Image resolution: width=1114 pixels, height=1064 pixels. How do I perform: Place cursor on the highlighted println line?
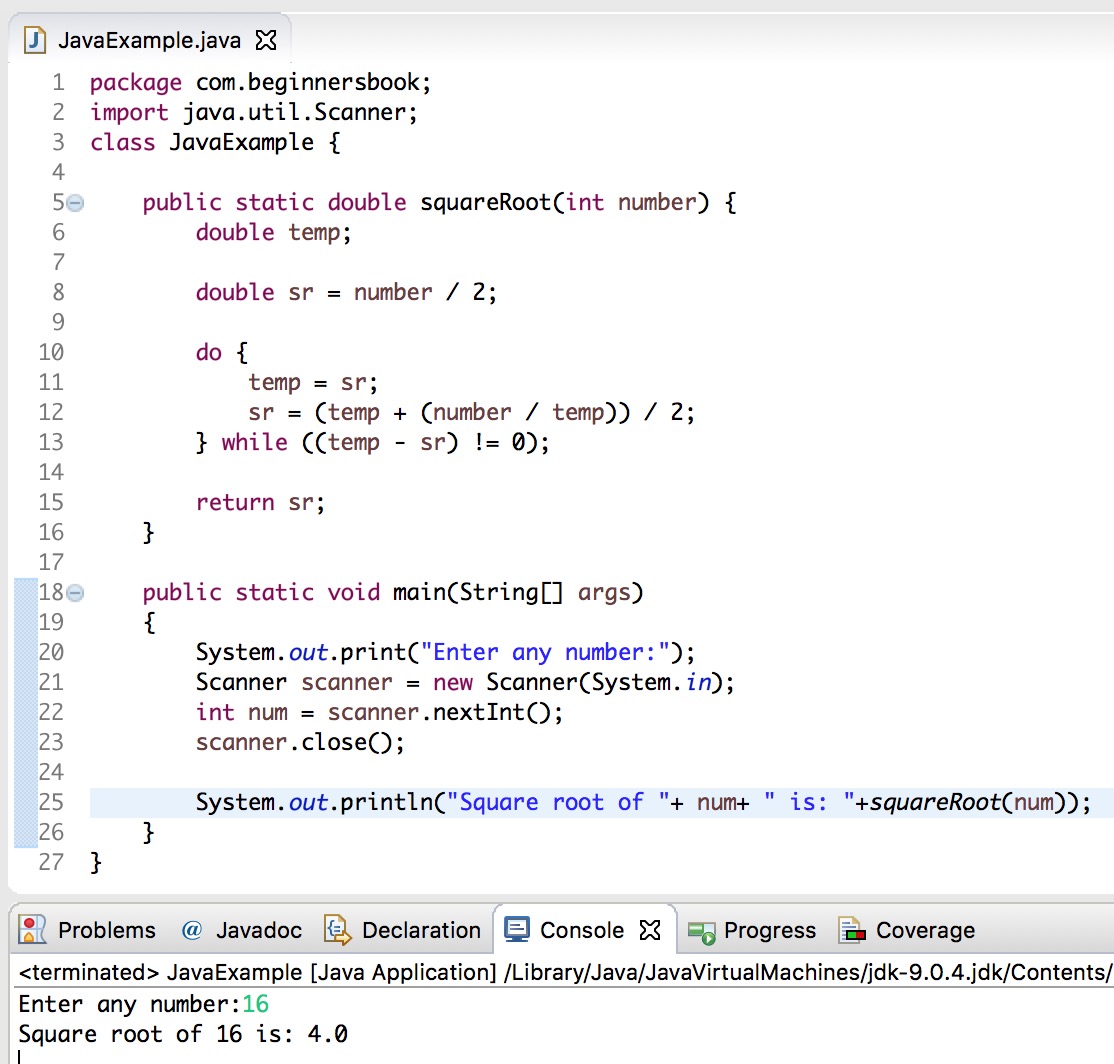point(600,802)
